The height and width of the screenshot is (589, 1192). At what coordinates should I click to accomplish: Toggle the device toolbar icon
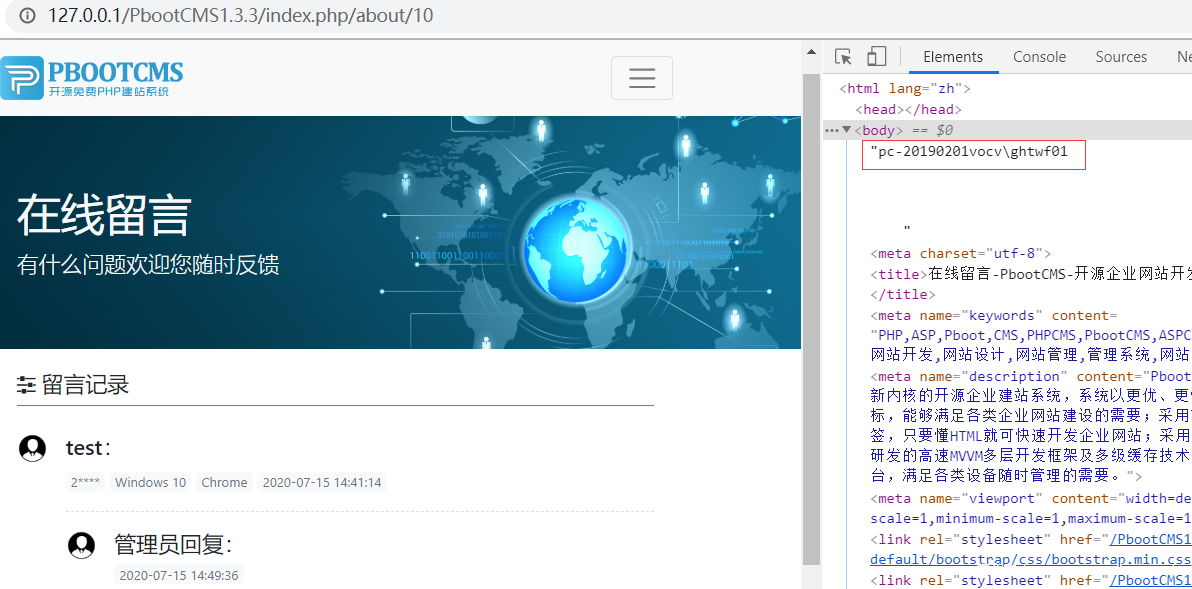[876, 57]
